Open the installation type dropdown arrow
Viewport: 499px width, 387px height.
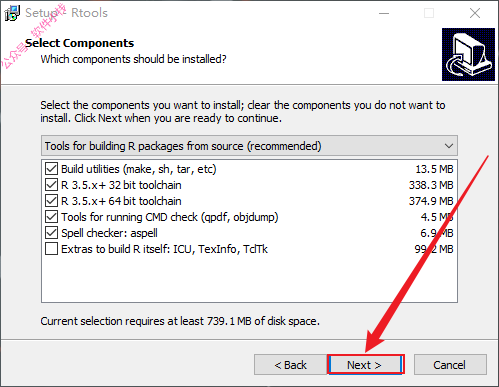coord(449,146)
